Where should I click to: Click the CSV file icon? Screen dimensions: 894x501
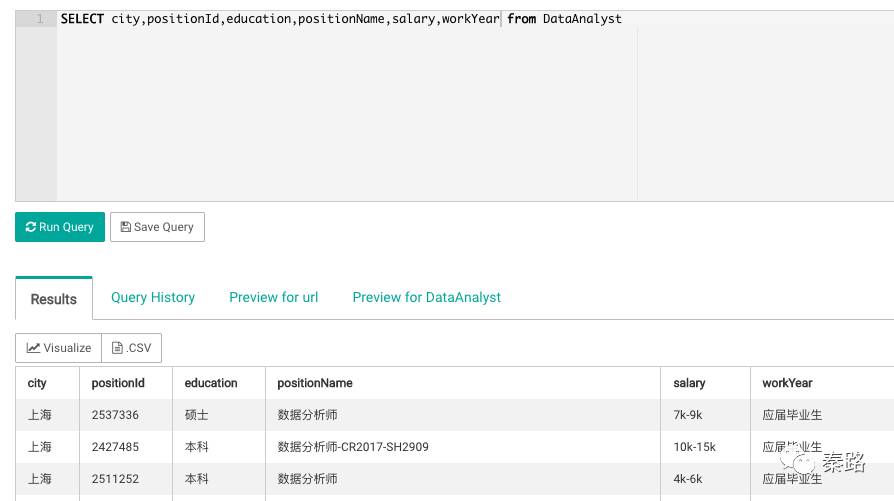click(x=117, y=348)
